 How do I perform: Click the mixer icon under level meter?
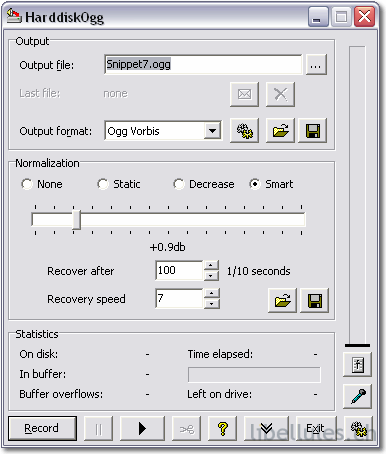click(358, 364)
